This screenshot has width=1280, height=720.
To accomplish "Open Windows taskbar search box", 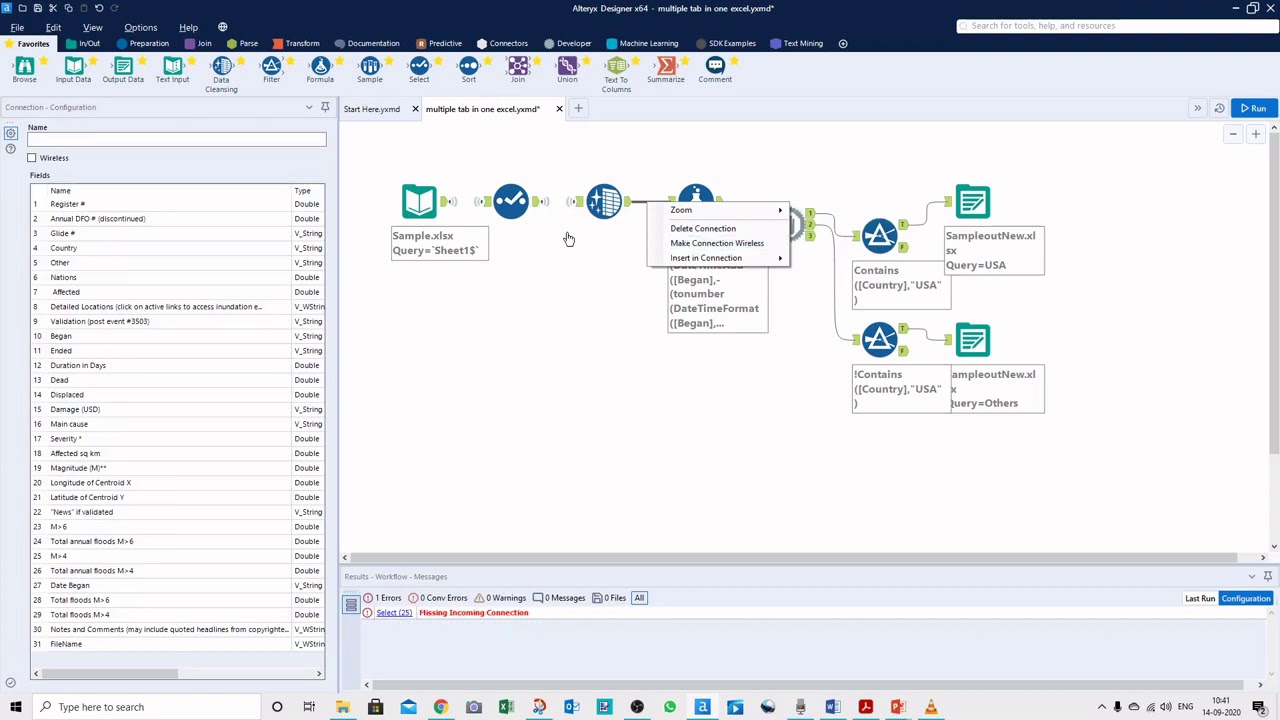I will pos(147,707).
